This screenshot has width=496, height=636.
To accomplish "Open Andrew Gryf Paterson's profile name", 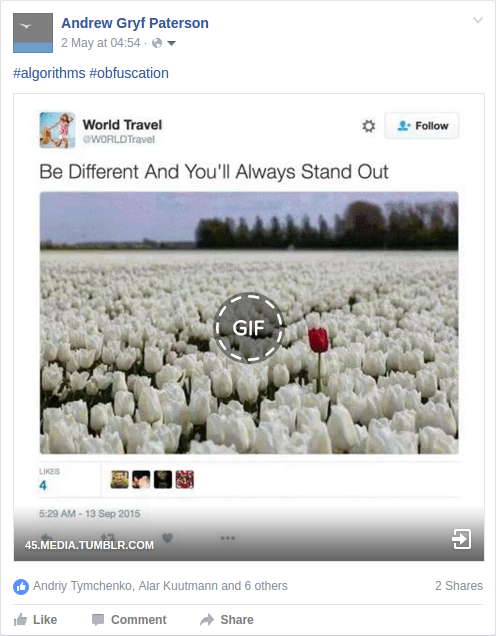I will pos(135,24).
